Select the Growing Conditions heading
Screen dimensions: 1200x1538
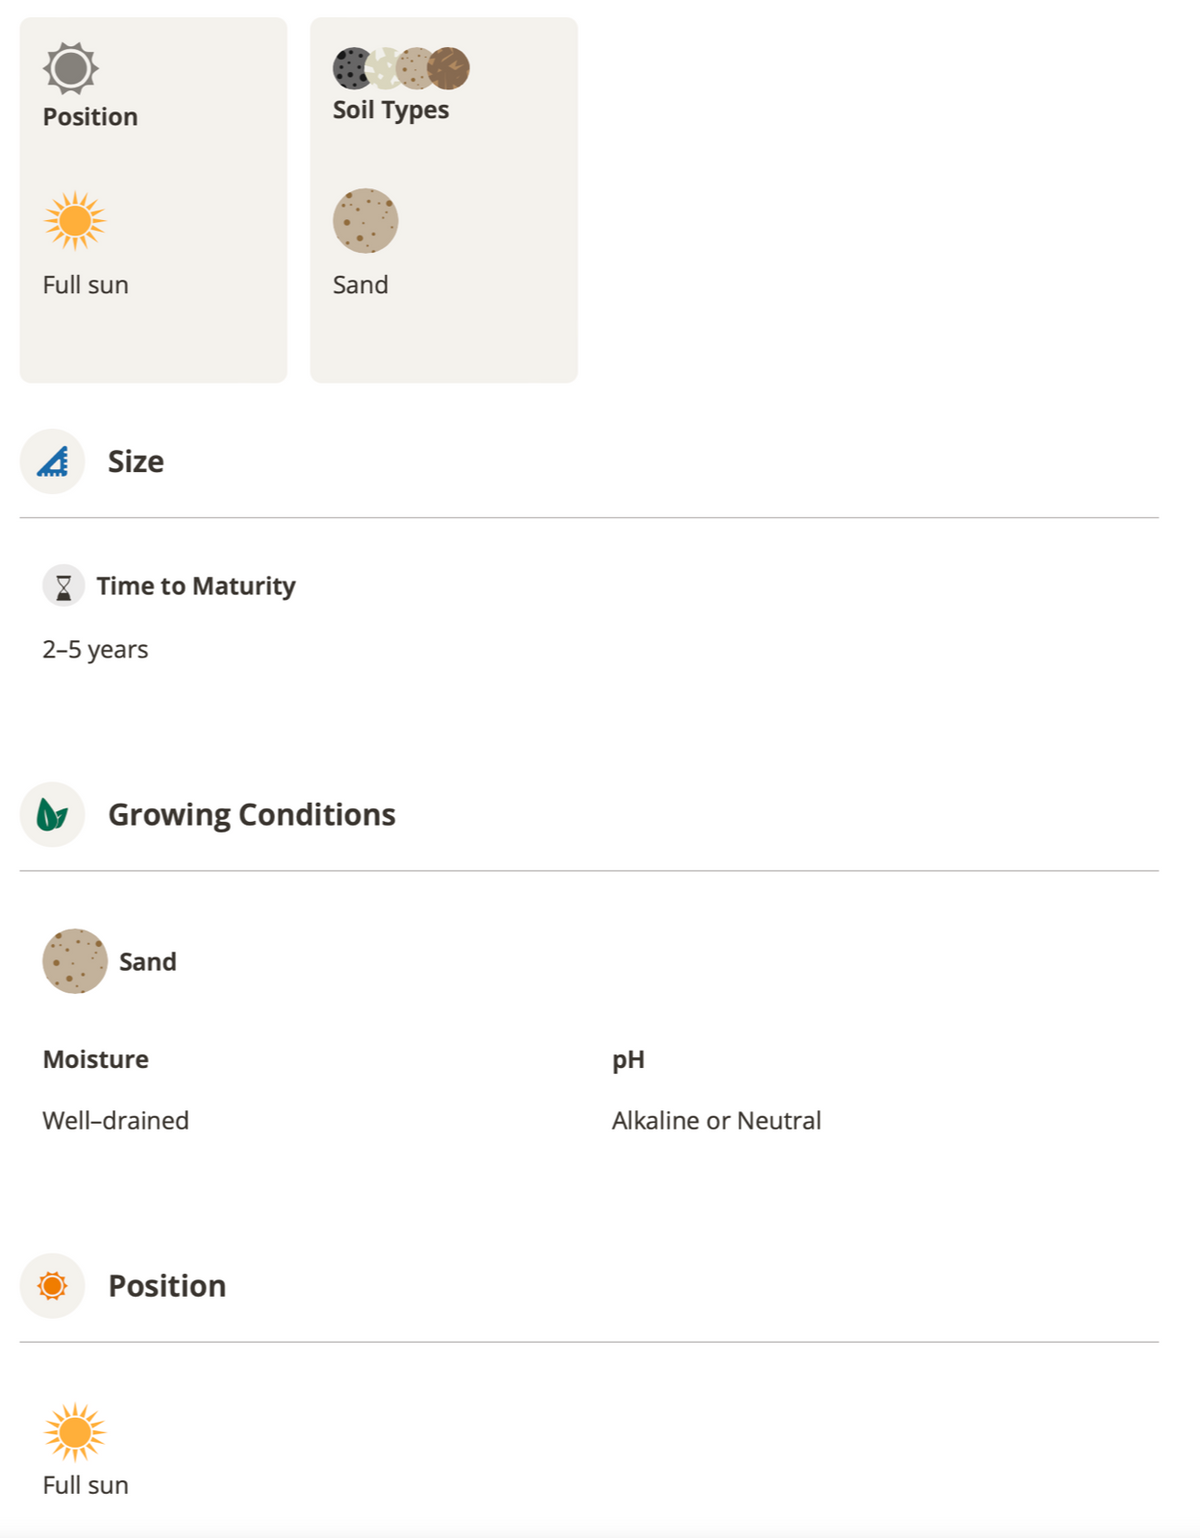(252, 815)
